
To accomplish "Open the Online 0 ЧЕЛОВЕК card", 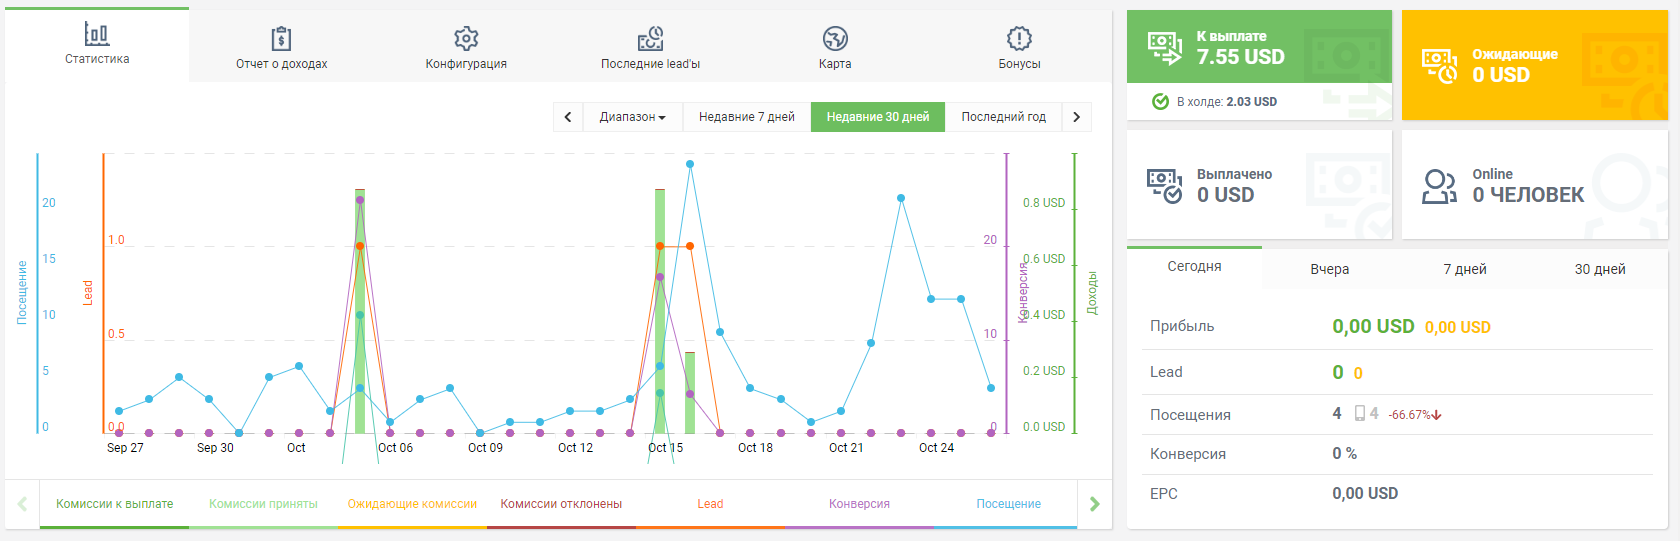I will (1534, 185).
